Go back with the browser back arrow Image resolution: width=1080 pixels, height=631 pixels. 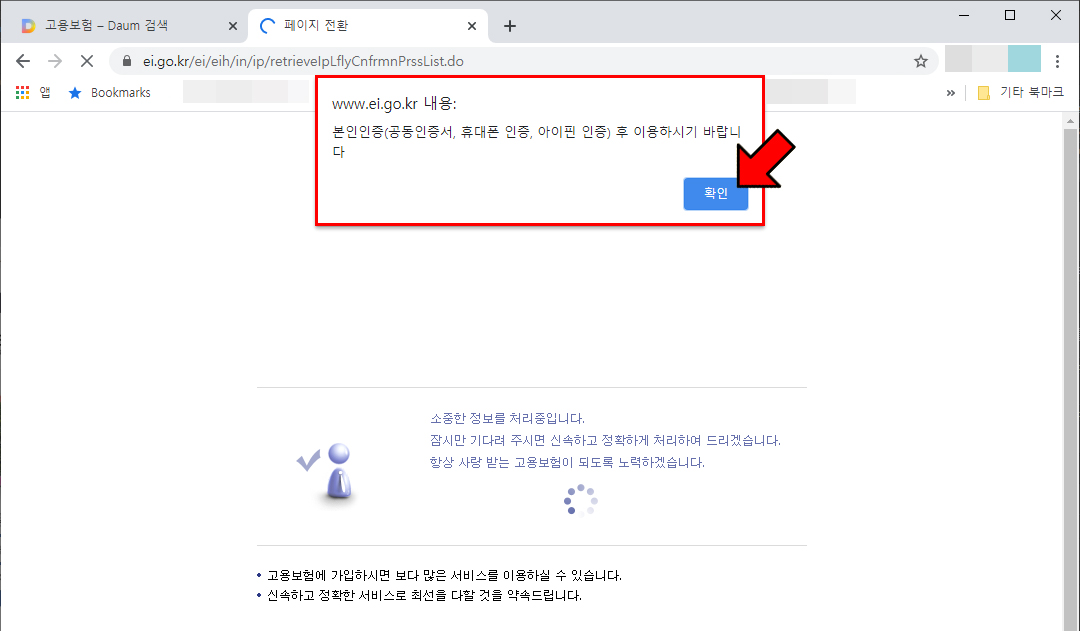23,61
